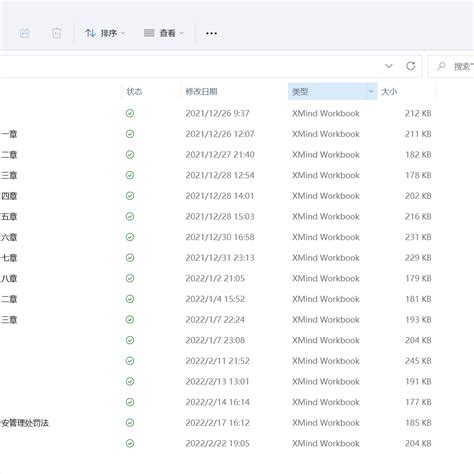Image resolution: width=474 pixels, height=474 pixels.
Task: Click sync status icon for 2022/1/7 22:24 row
Action: coord(130,320)
